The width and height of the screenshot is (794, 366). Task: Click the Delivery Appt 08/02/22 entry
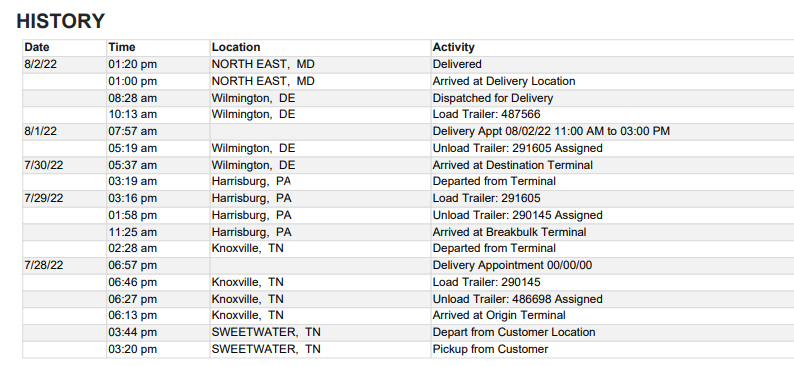click(x=551, y=131)
